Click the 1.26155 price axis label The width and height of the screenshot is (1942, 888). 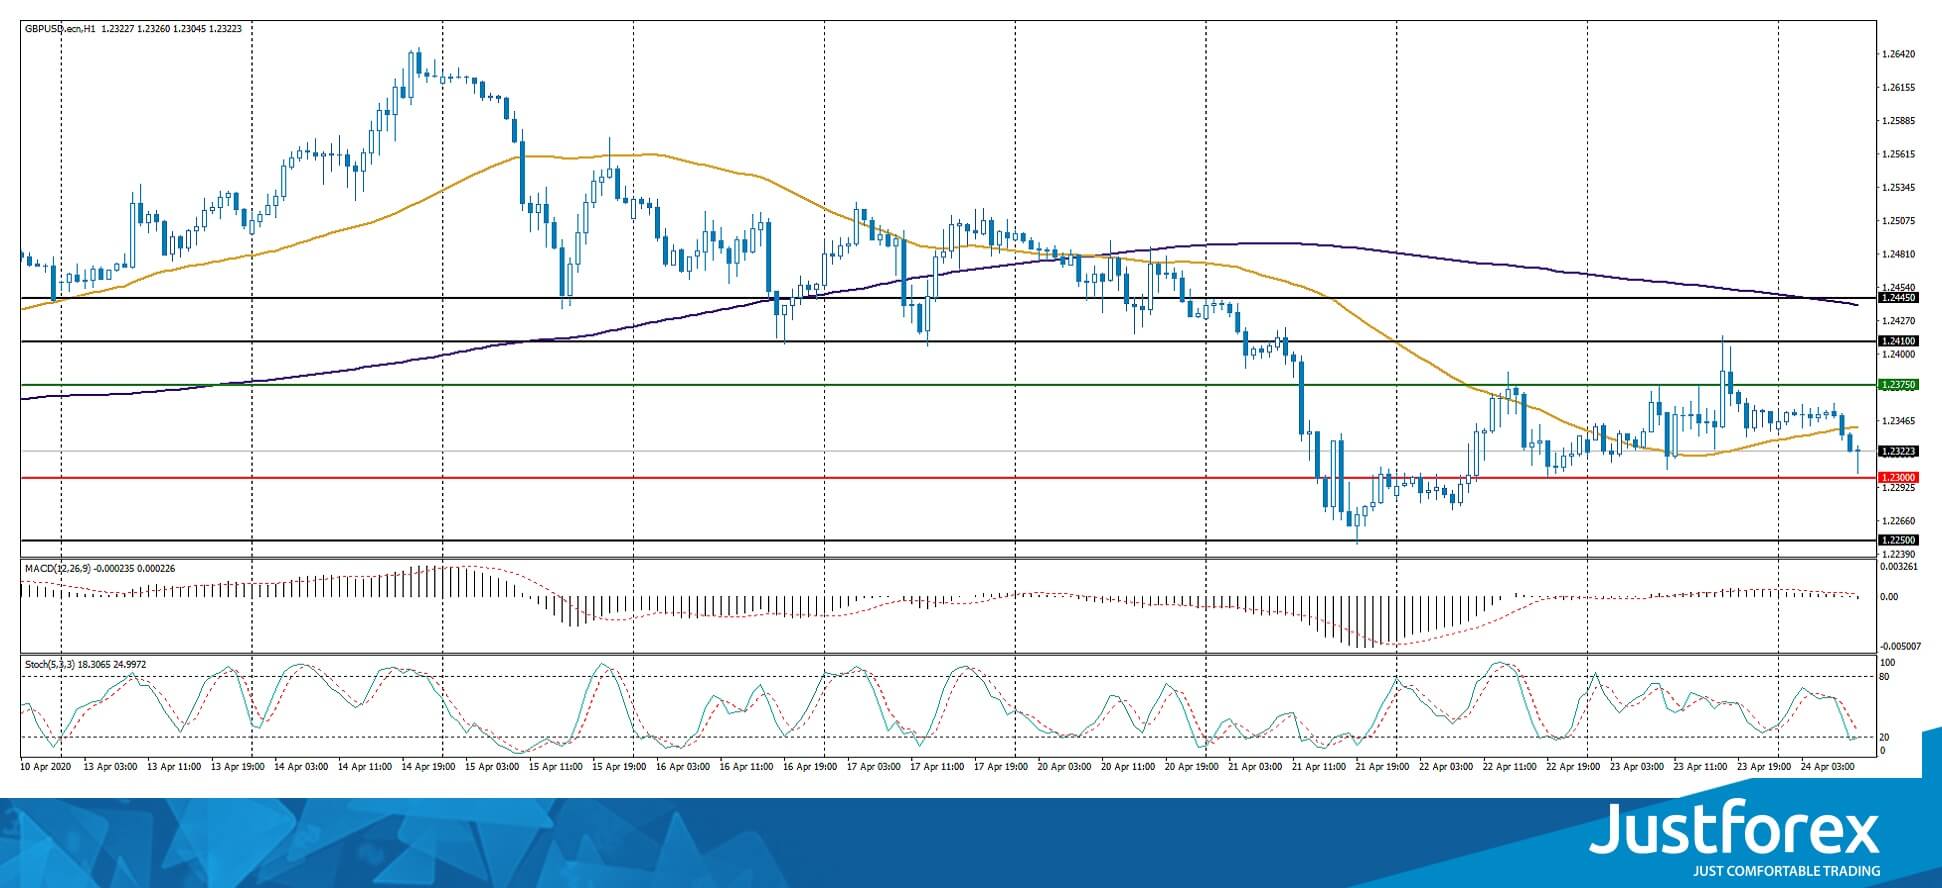[1898, 88]
